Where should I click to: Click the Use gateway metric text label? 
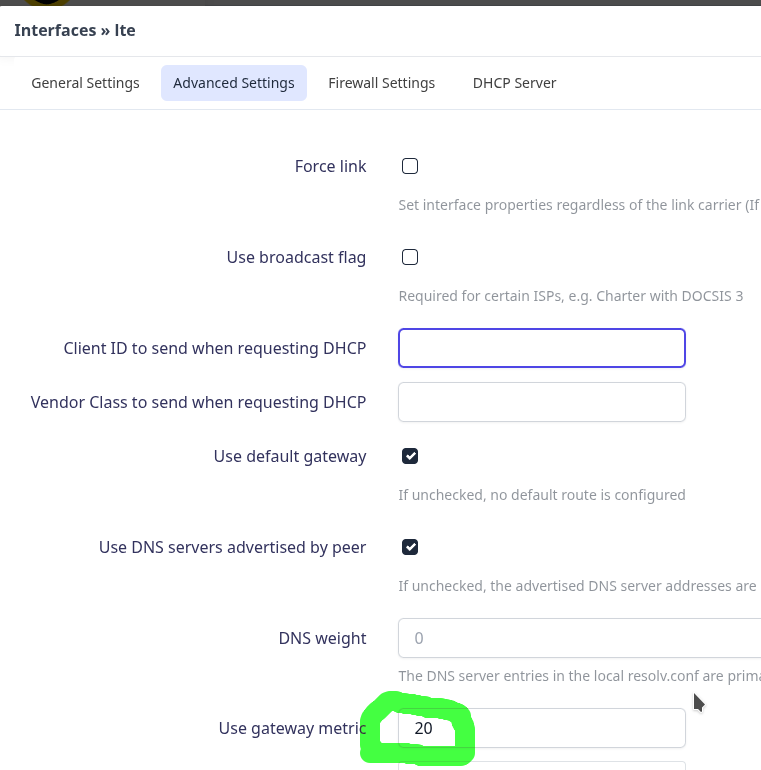[292, 729]
